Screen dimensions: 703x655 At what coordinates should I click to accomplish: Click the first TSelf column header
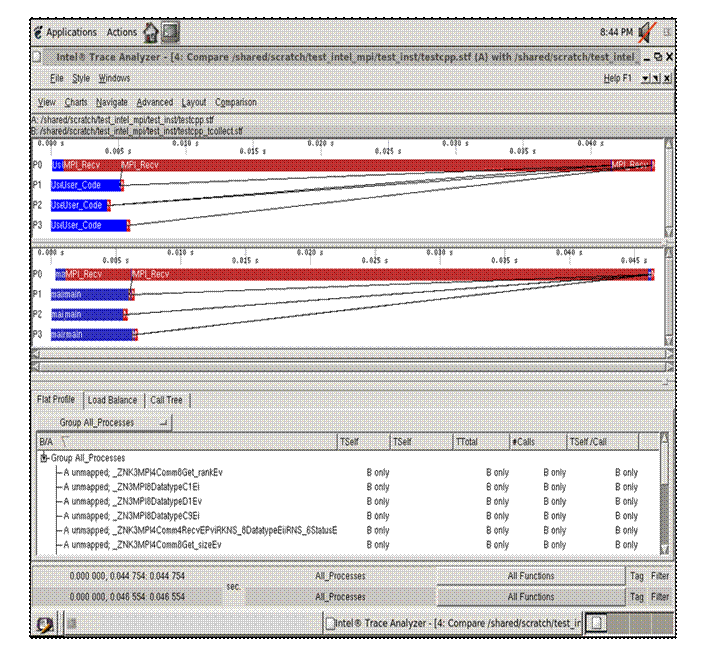(363, 442)
